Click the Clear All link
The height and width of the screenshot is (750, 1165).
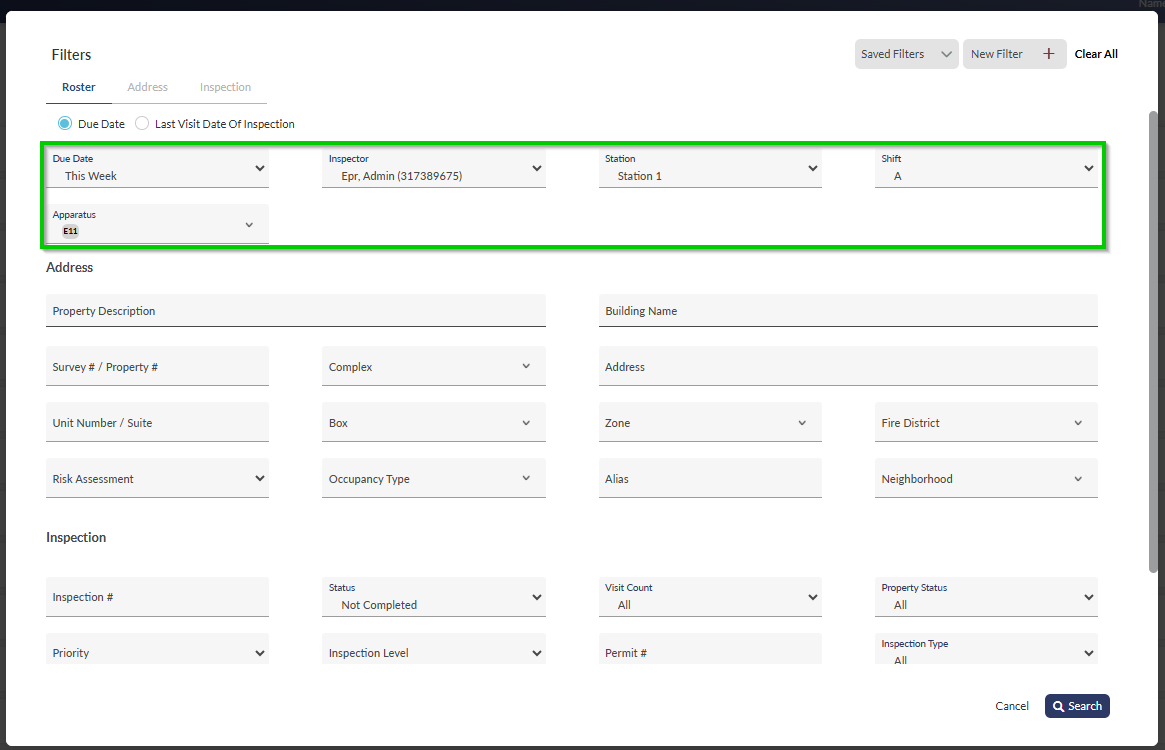[x=1096, y=54]
